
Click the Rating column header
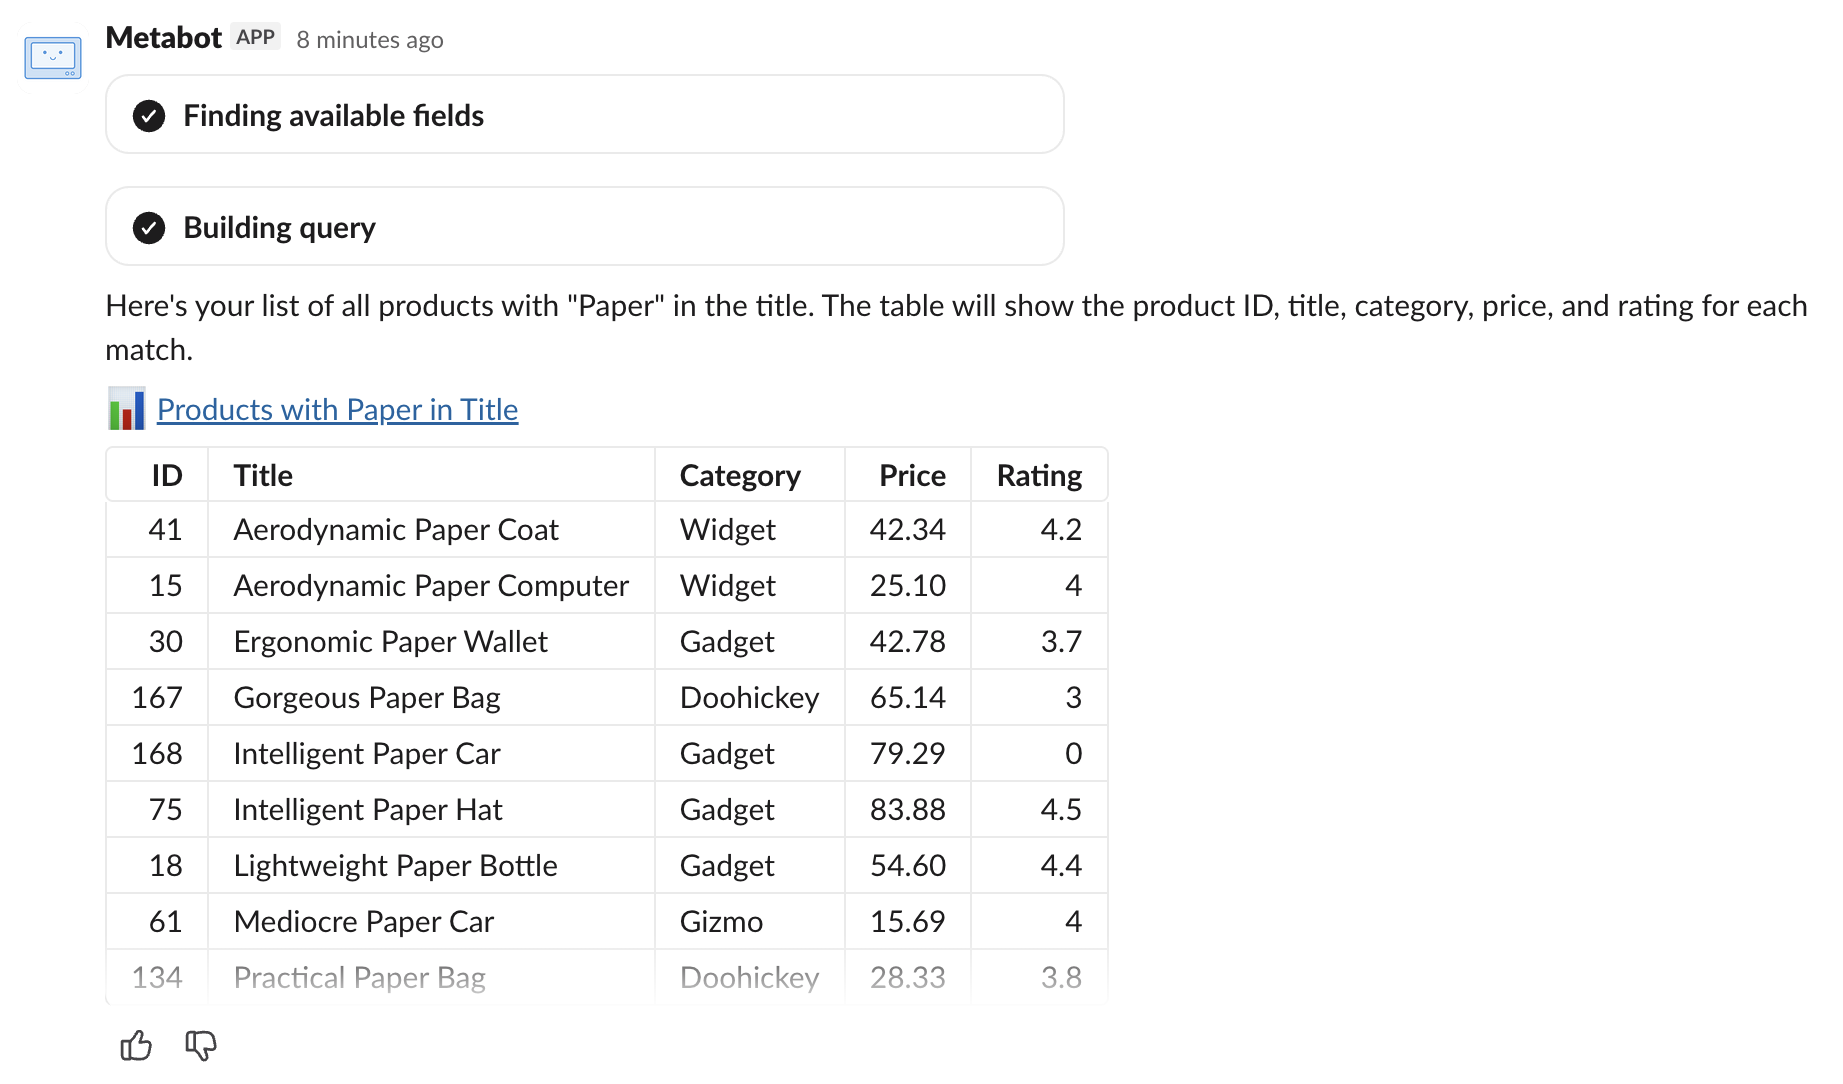(x=1039, y=475)
